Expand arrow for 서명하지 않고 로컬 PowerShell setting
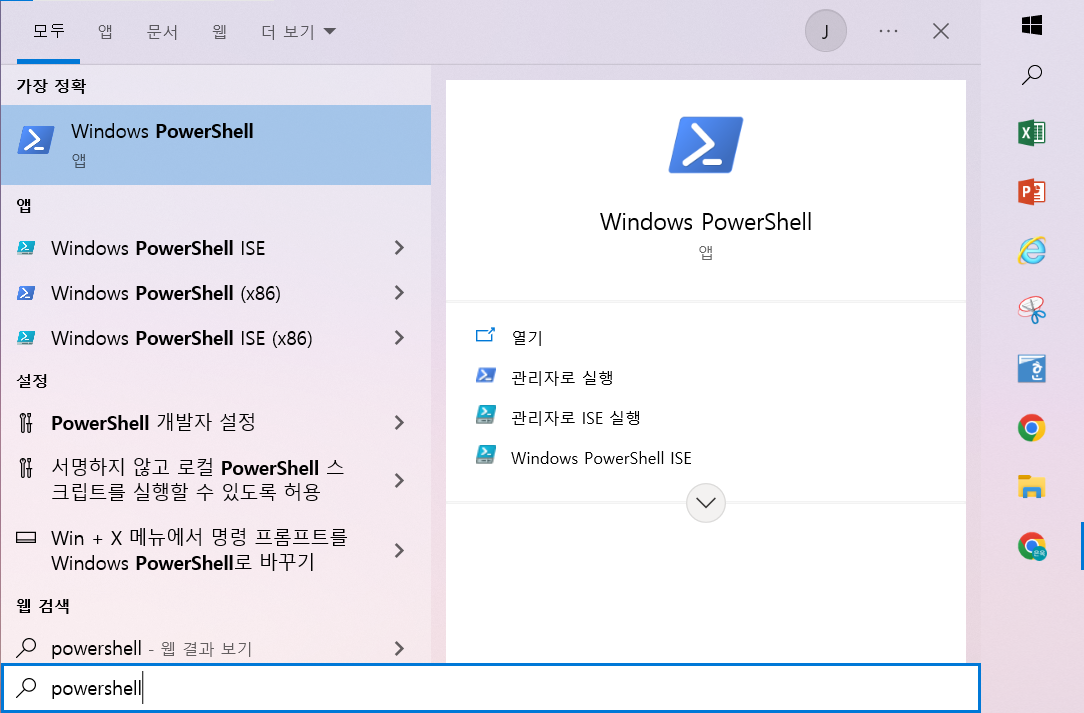Screen dimensions: 1084x713 point(399,481)
